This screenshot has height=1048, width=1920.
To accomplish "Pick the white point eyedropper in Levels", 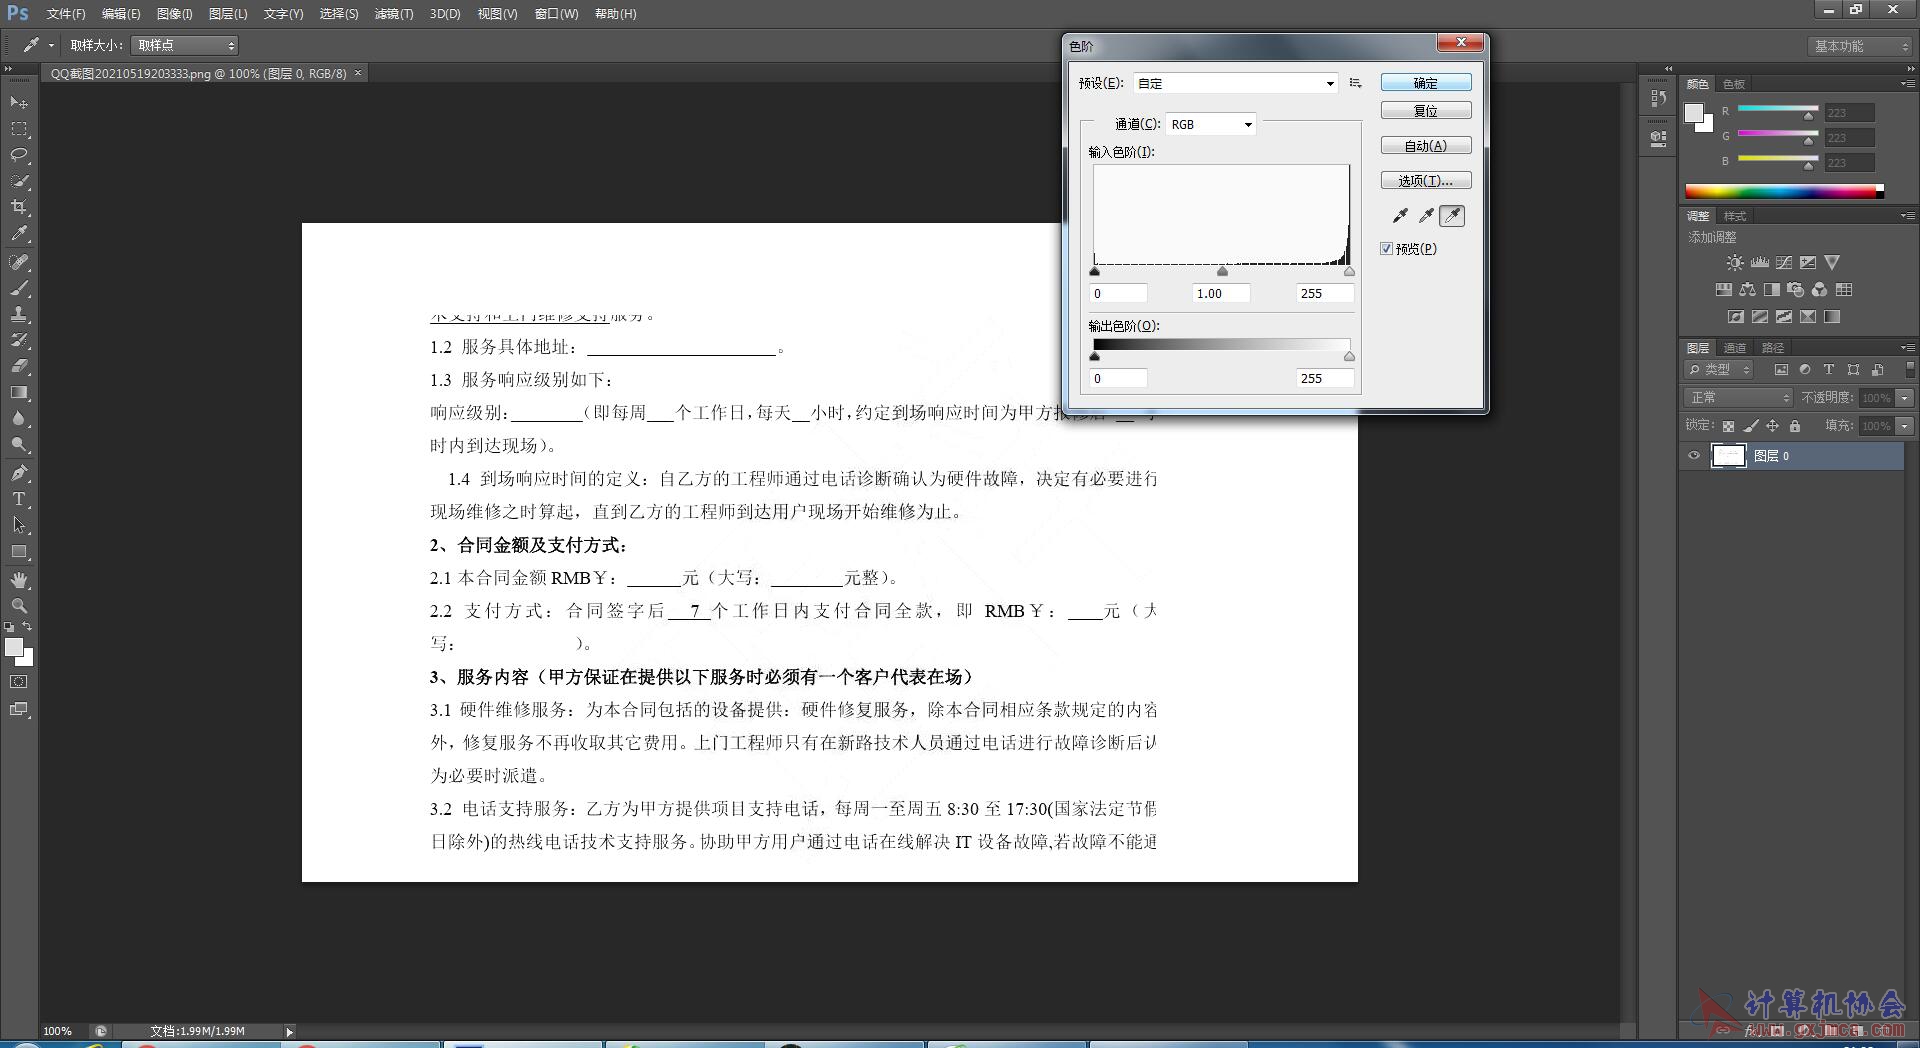I will [x=1452, y=216].
